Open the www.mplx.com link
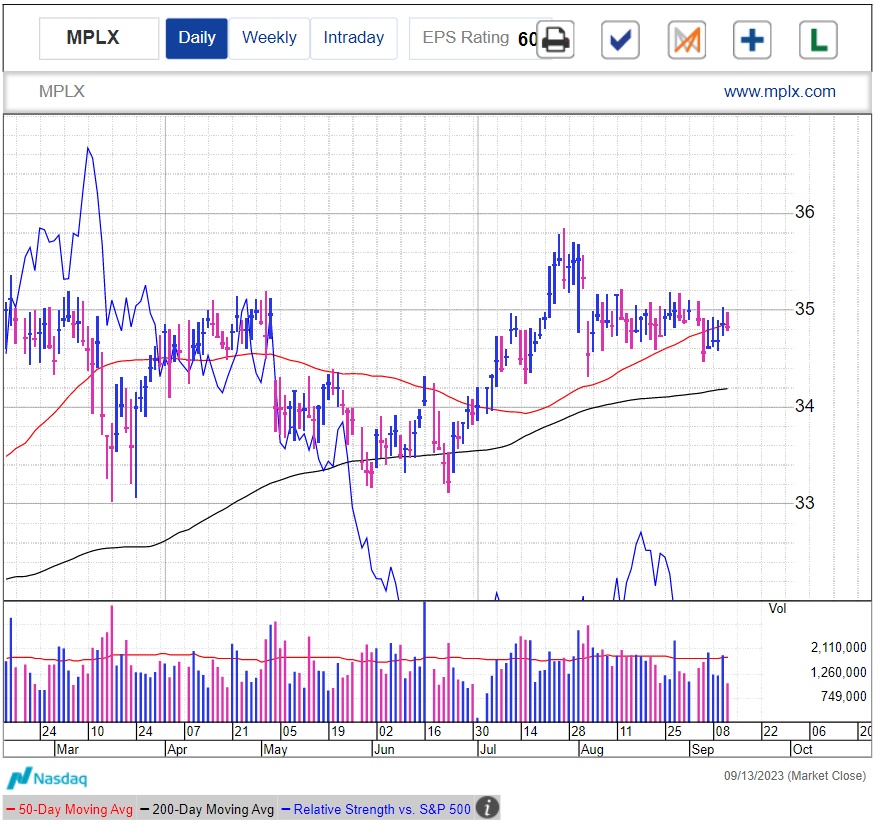The height and width of the screenshot is (825, 876). coord(779,92)
